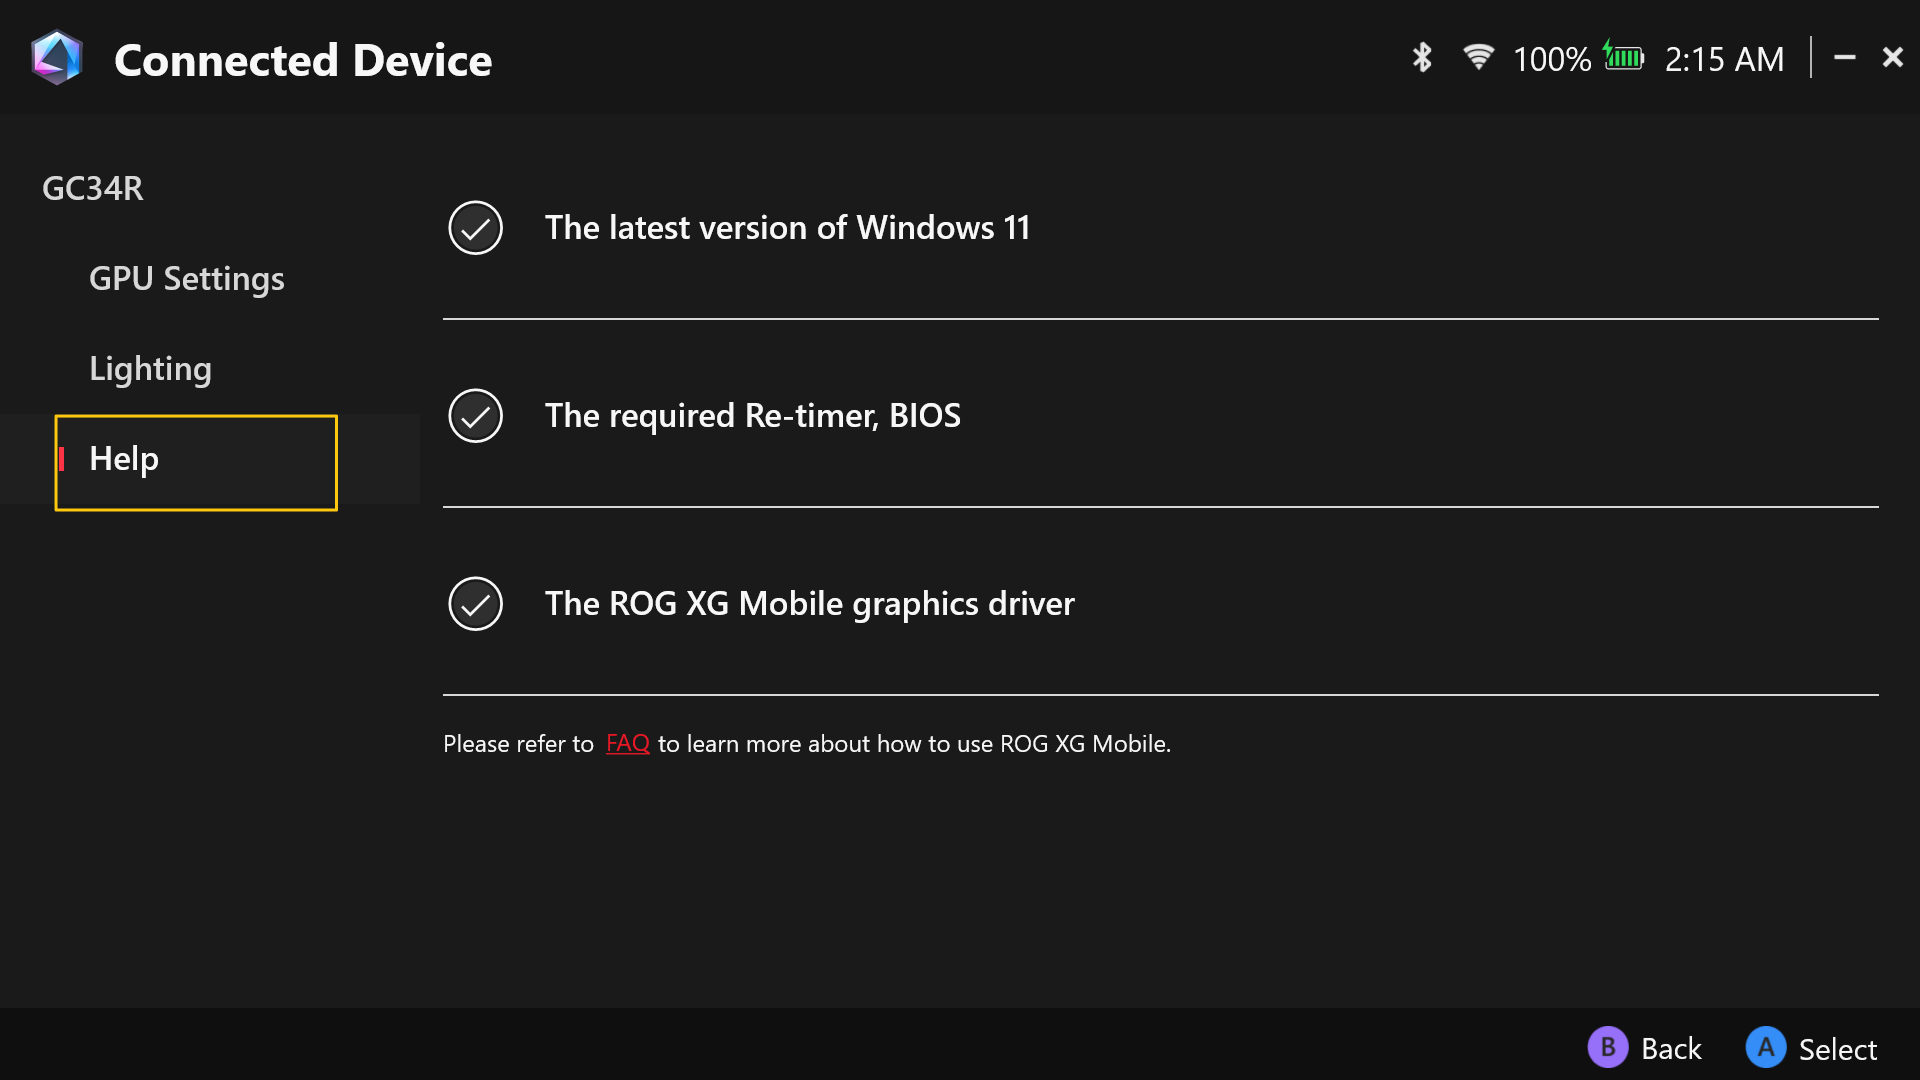Click the Armoury Crate logo icon
The image size is (1920, 1080).
pos(57,58)
